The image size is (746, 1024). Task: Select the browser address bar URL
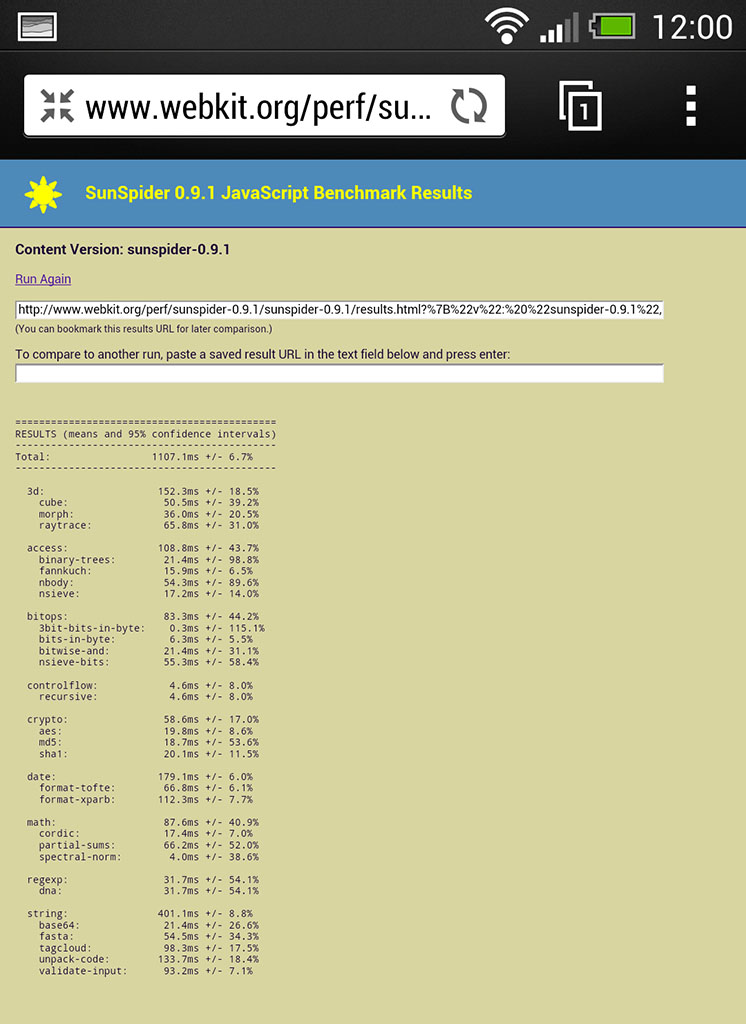258,106
